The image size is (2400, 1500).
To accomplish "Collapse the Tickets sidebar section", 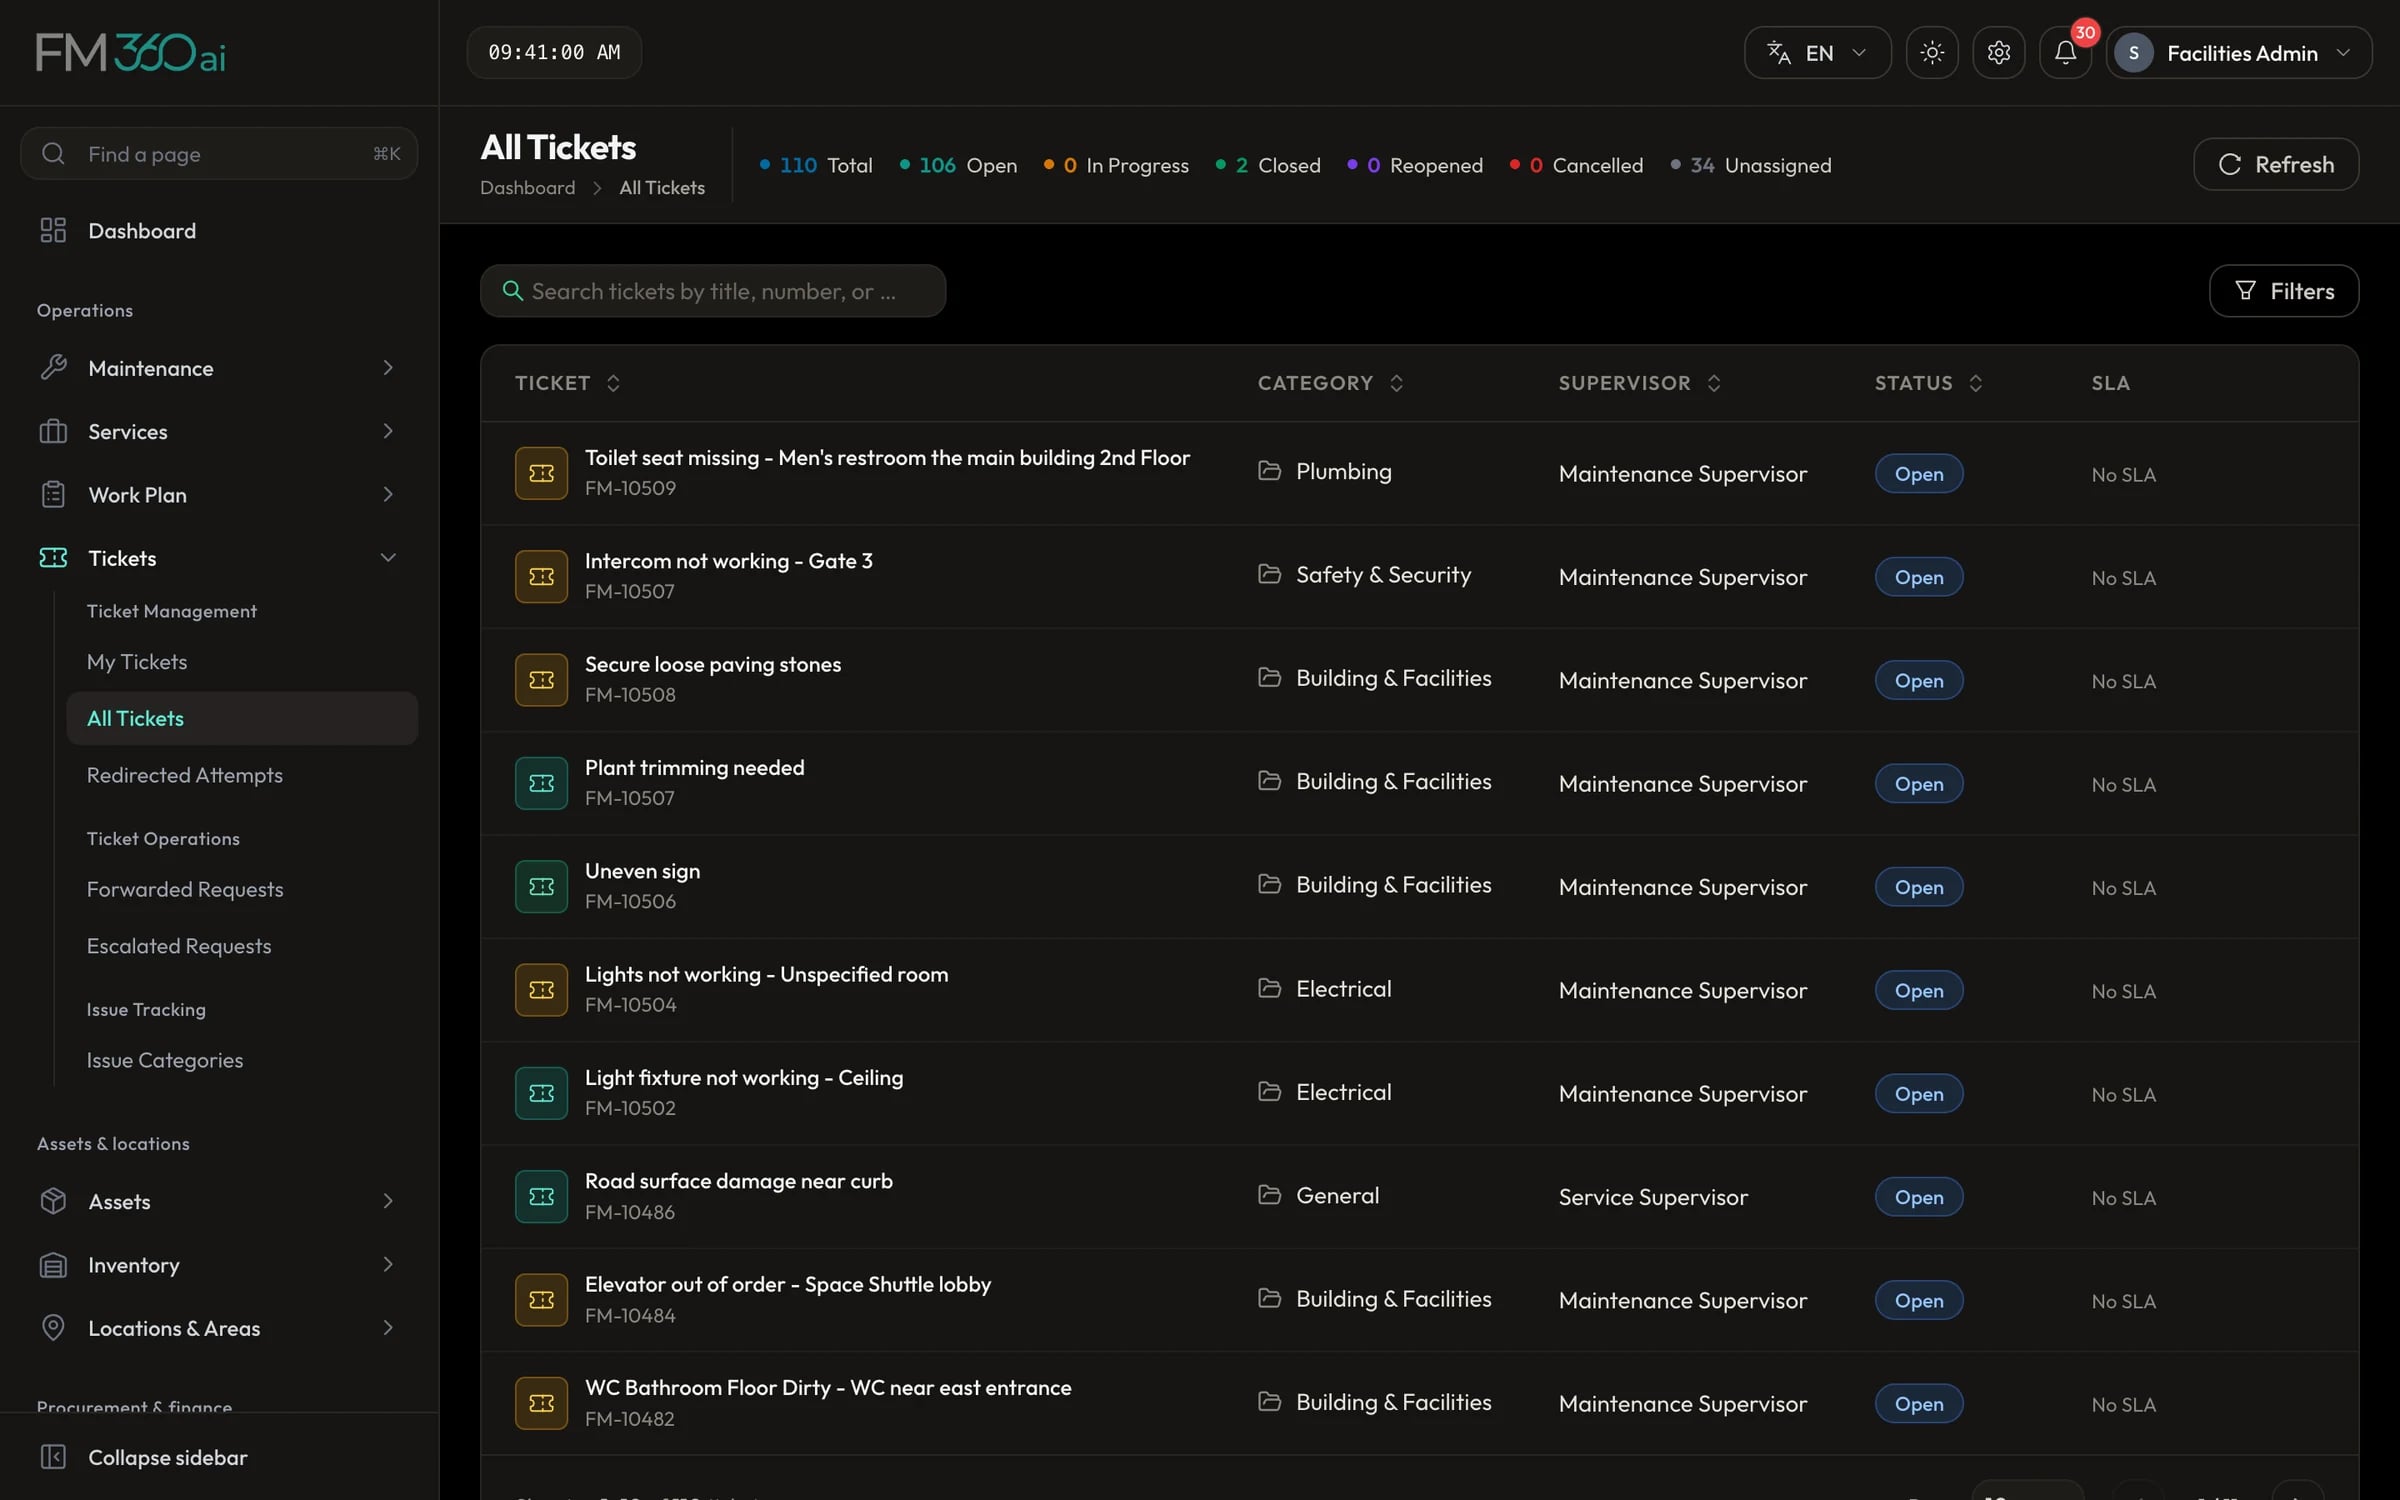I will point(219,558).
